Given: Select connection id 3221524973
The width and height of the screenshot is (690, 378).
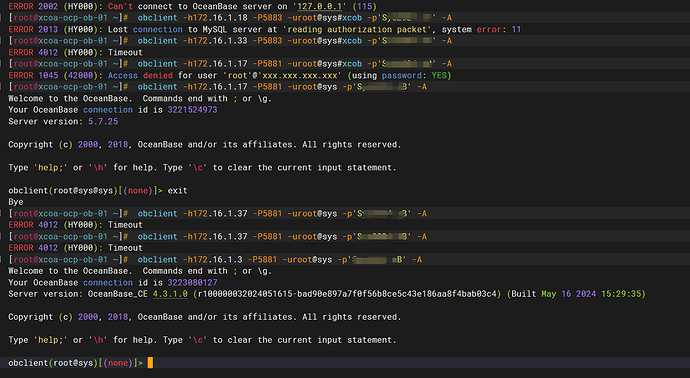Looking at the screenshot, I should tap(192, 110).
